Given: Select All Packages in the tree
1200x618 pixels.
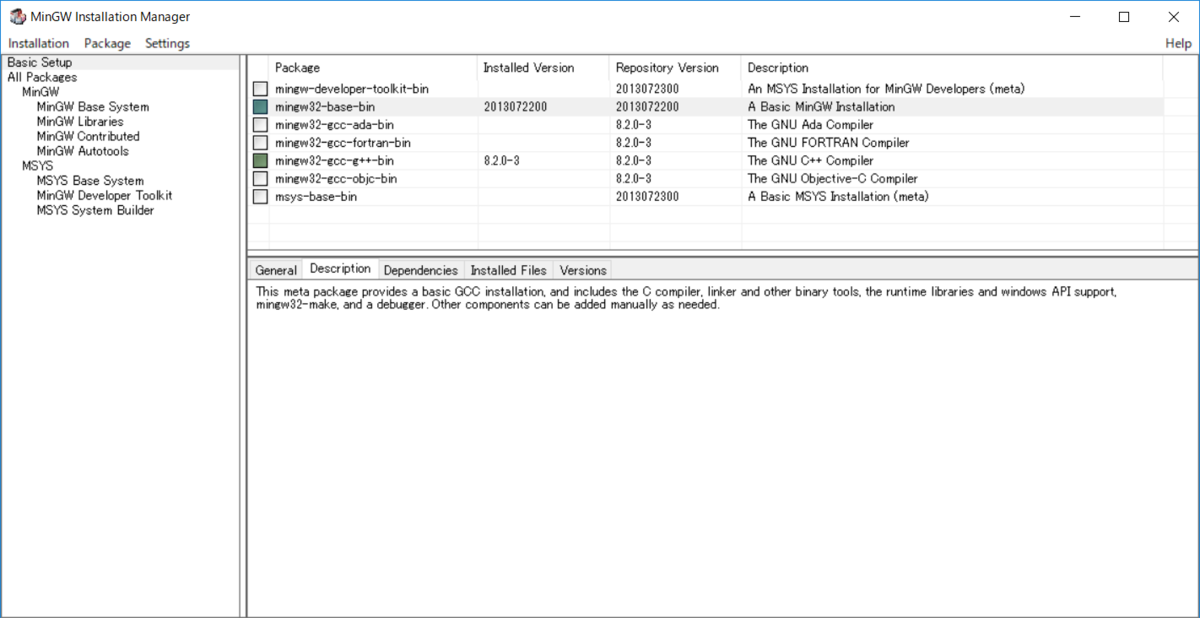Looking at the screenshot, I should pos(42,77).
